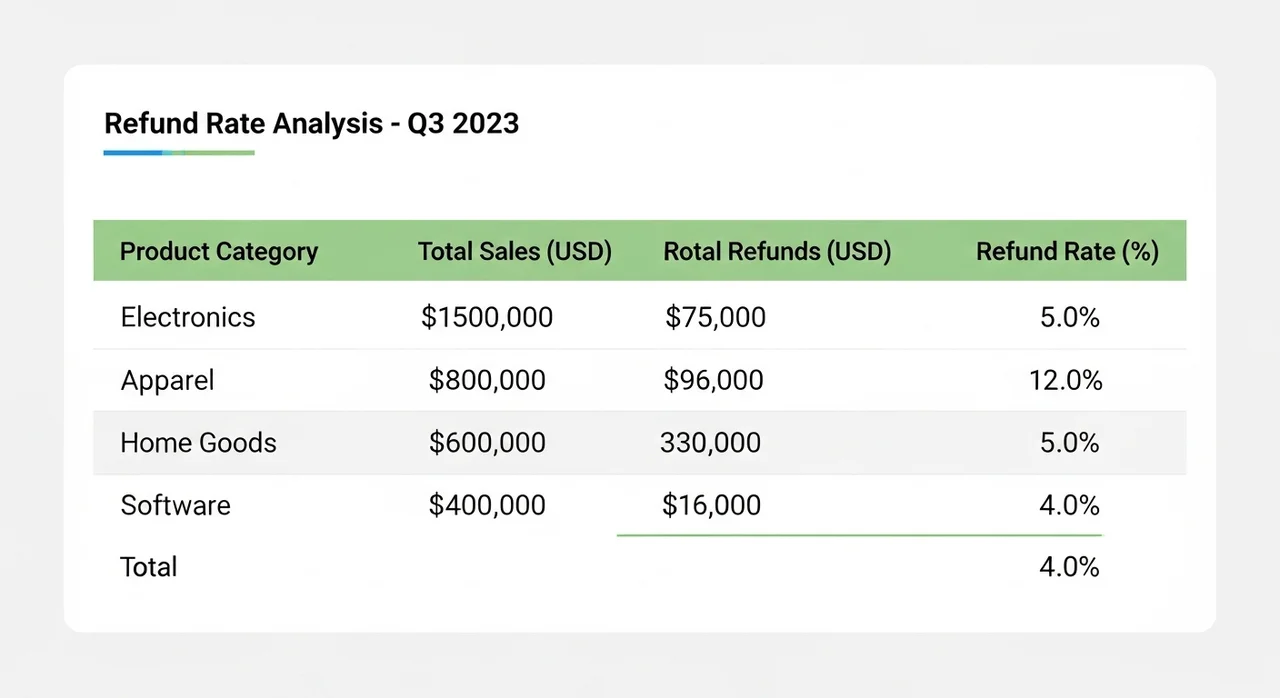Image resolution: width=1280 pixels, height=698 pixels.
Task: Click the 5.0% refund rate for Electronics
Action: tap(1070, 317)
